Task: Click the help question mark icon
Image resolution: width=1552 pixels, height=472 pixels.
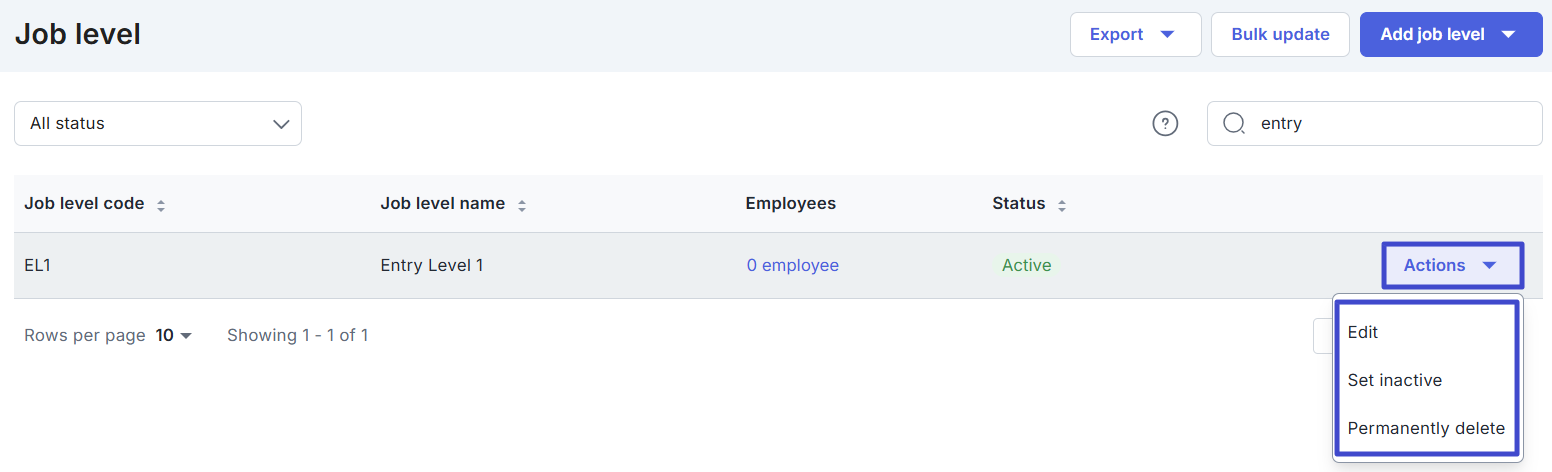Action: click(1165, 123)
